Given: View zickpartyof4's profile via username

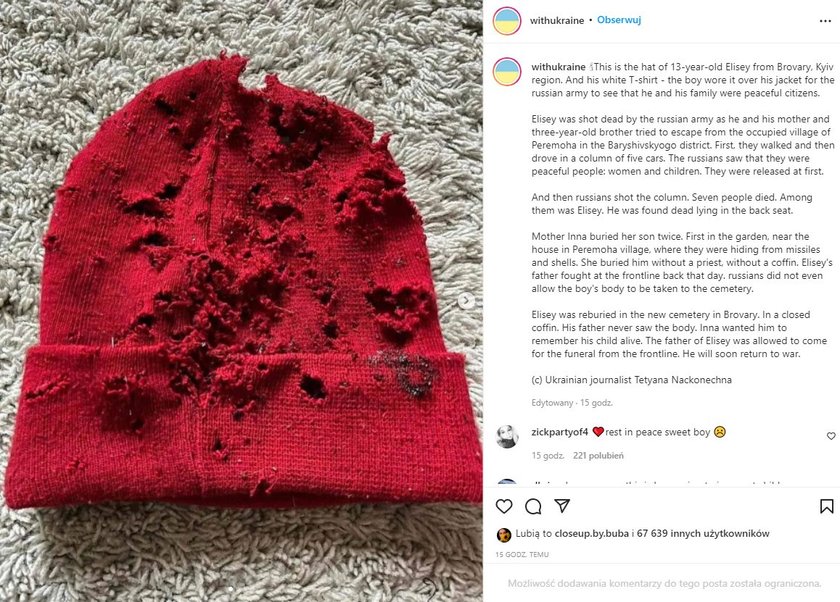Looking at the screenshot, I should (x=560, y=432).
